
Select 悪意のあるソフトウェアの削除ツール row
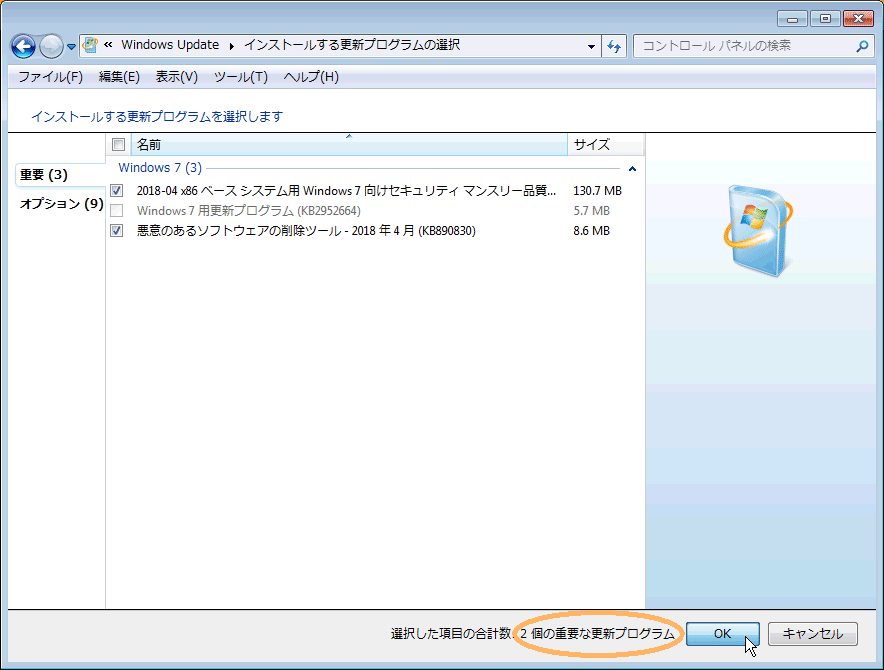(374, 231)
